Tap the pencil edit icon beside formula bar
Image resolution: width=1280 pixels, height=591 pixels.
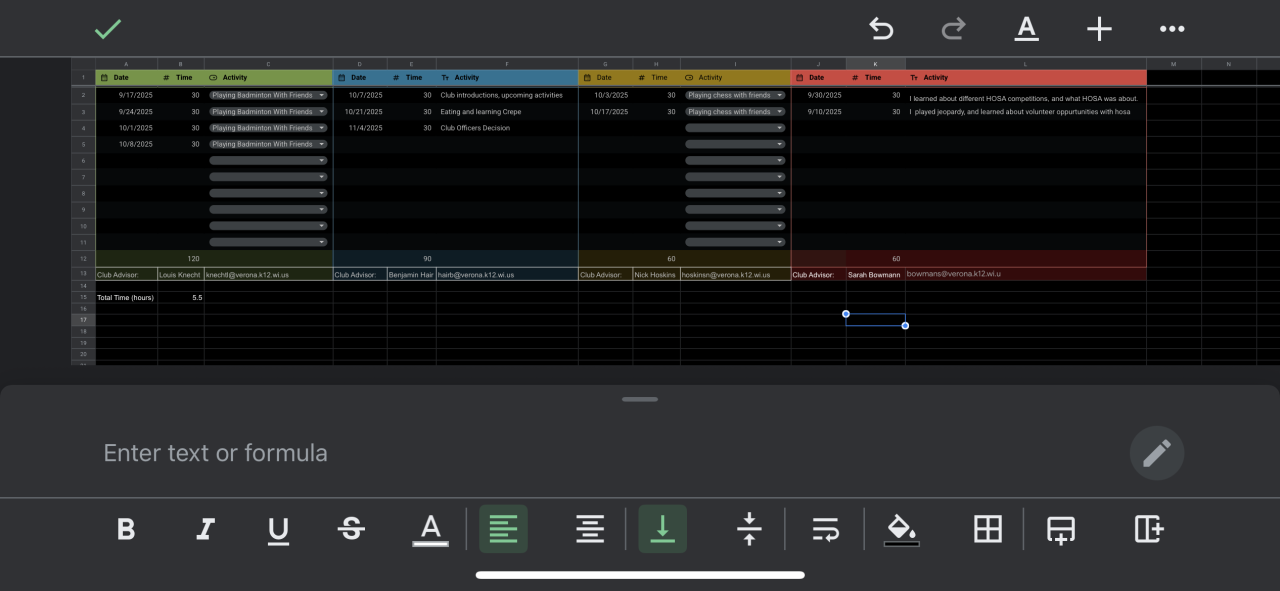pyautogui.click(x=1157, y=453)
